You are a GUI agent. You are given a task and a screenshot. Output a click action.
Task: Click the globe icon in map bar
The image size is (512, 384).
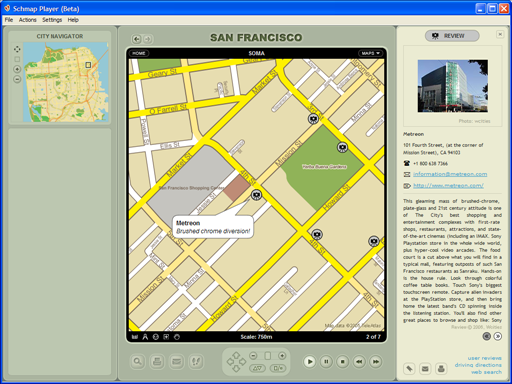pyautogui.click(x=156, y=337)
